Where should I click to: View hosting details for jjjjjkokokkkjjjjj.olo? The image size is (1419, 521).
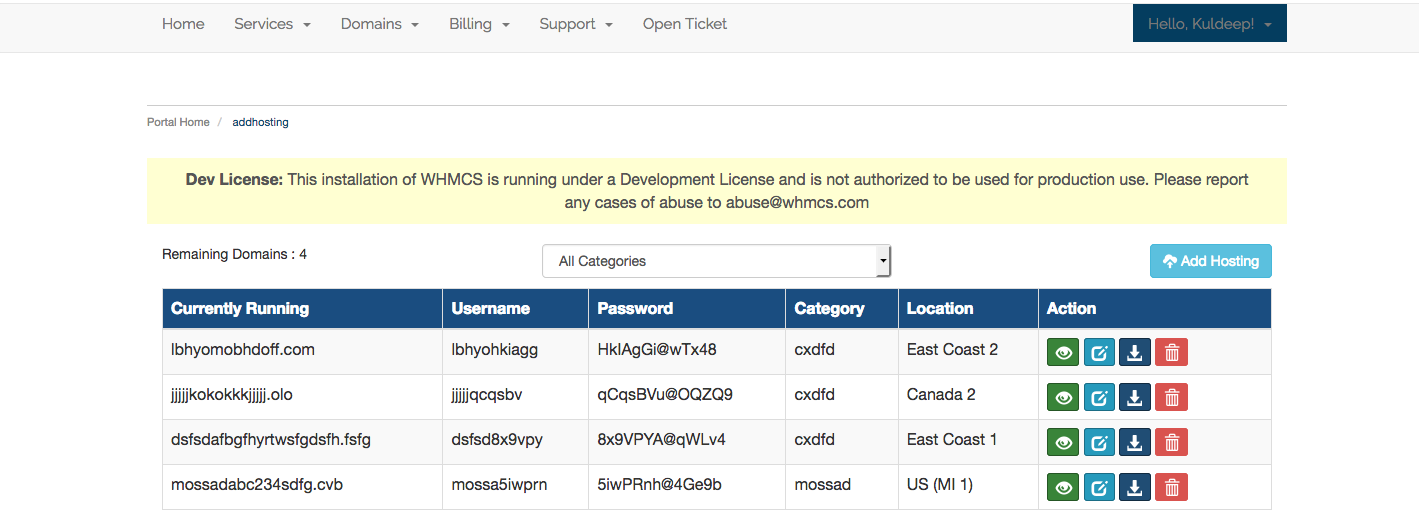coord(1063,397)
